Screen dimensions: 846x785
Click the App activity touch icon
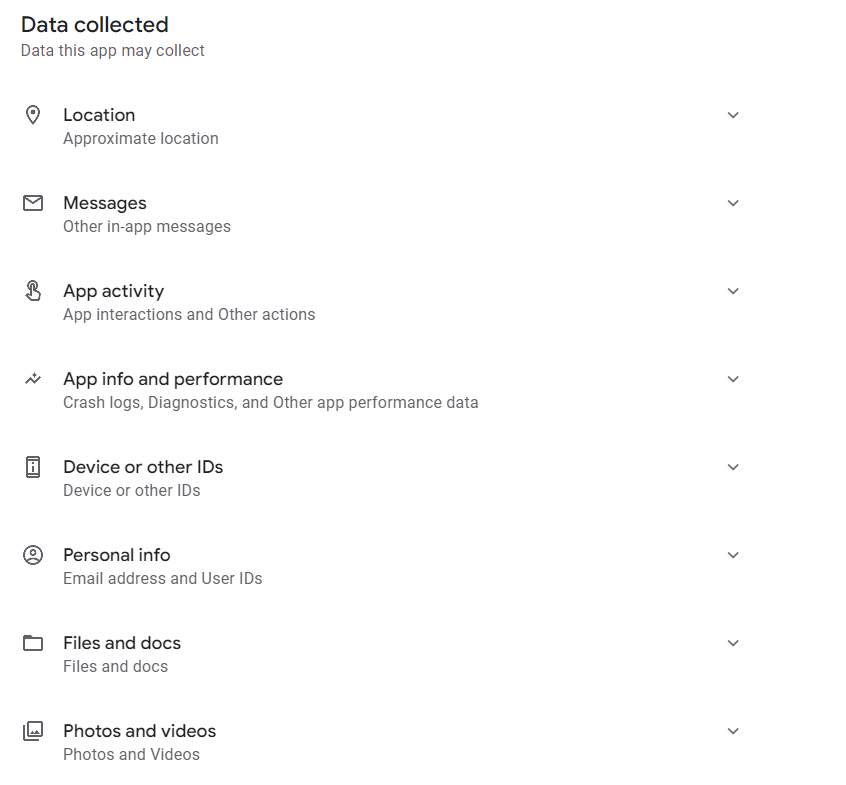[x=33, y=291]
